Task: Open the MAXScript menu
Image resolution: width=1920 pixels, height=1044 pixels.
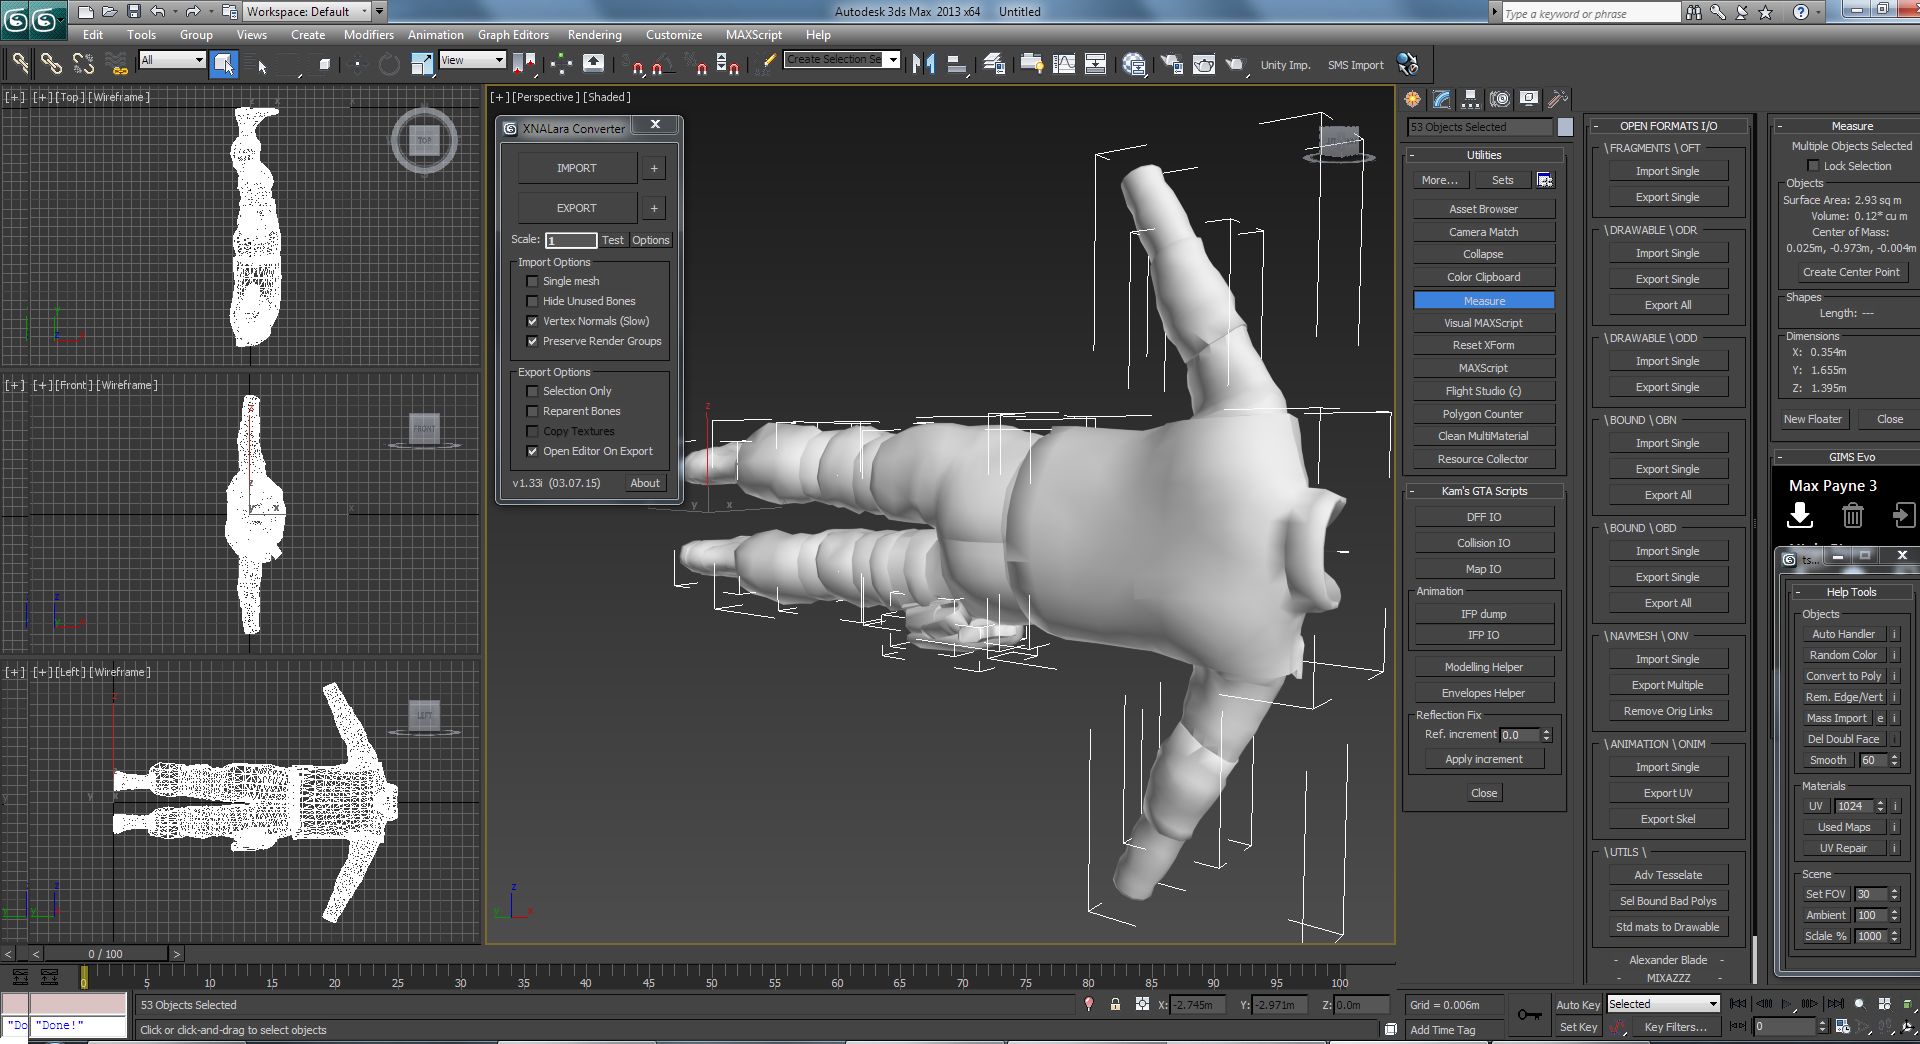Action: [753, 35]
